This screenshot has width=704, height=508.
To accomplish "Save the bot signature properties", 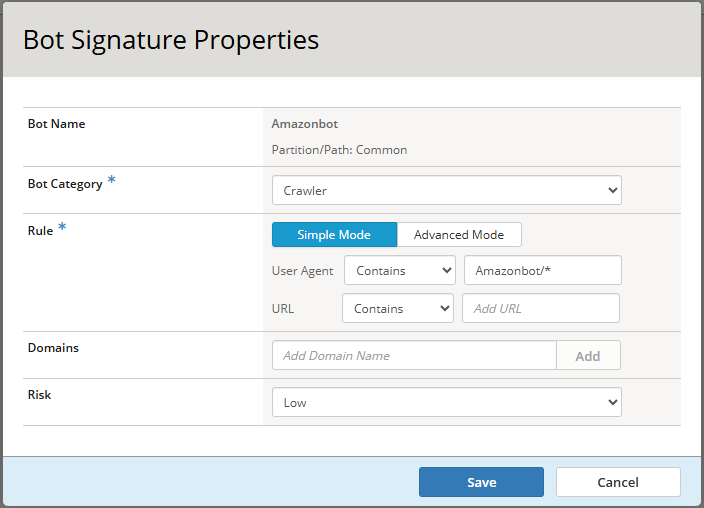I will click(x=481, y=482).
